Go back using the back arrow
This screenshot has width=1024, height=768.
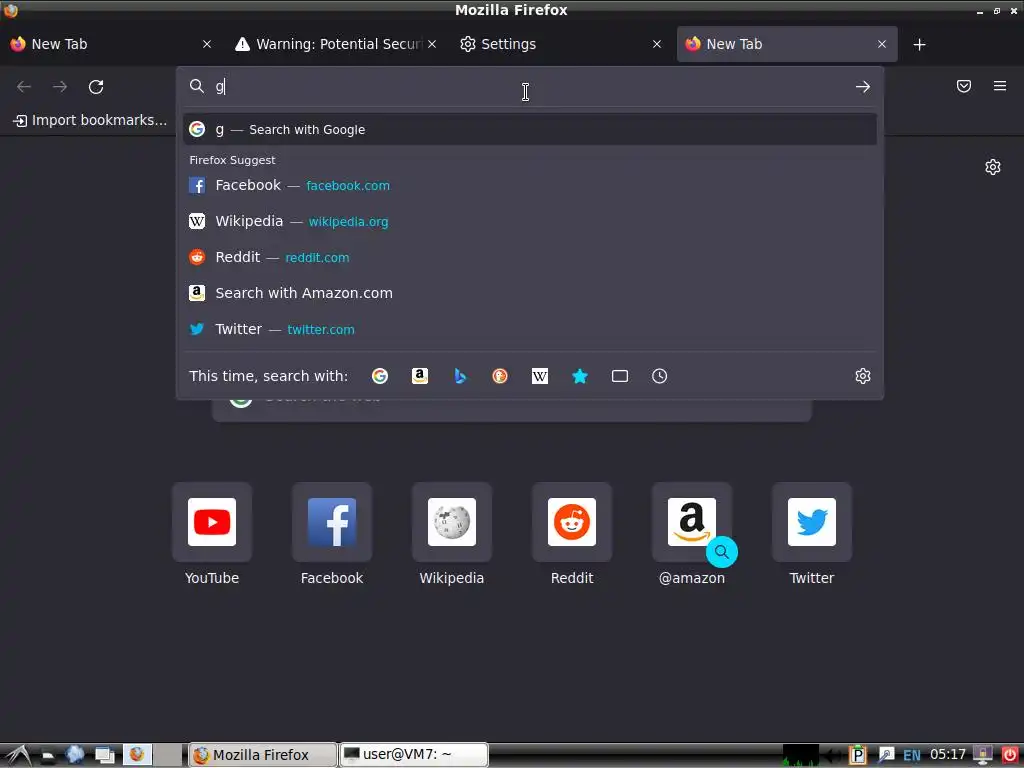pyautogui.click(x=24, y=87)
